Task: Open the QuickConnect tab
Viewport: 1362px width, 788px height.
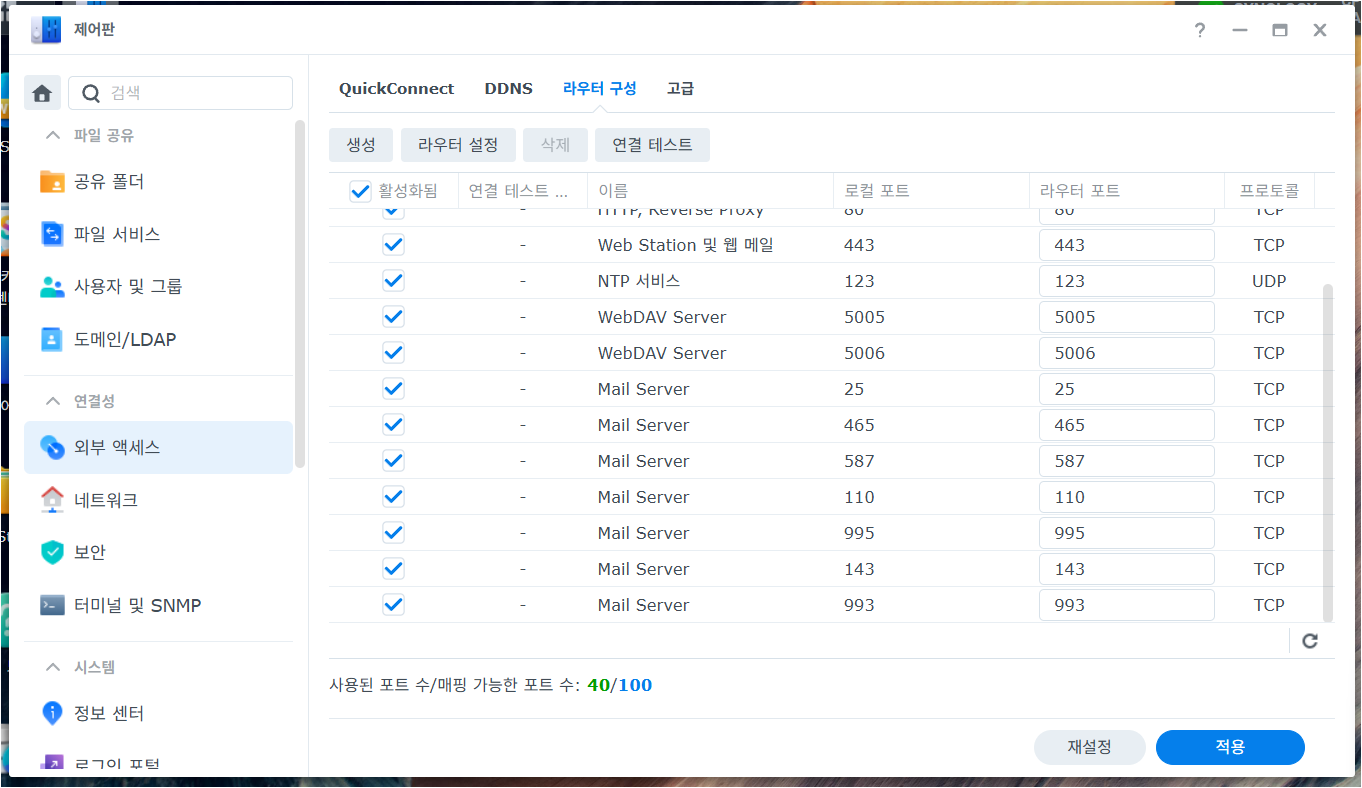Action: click(x=396, y=88)
